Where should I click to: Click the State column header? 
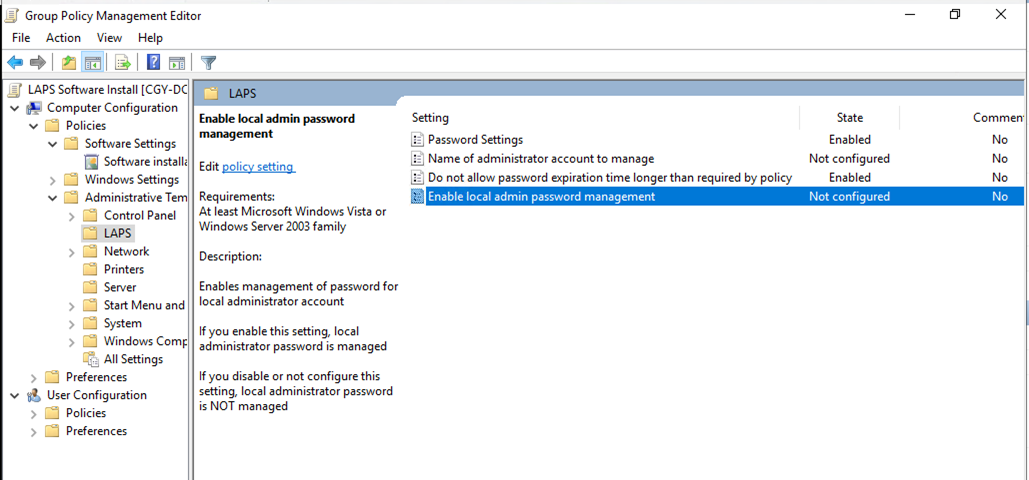pos(849,118)
